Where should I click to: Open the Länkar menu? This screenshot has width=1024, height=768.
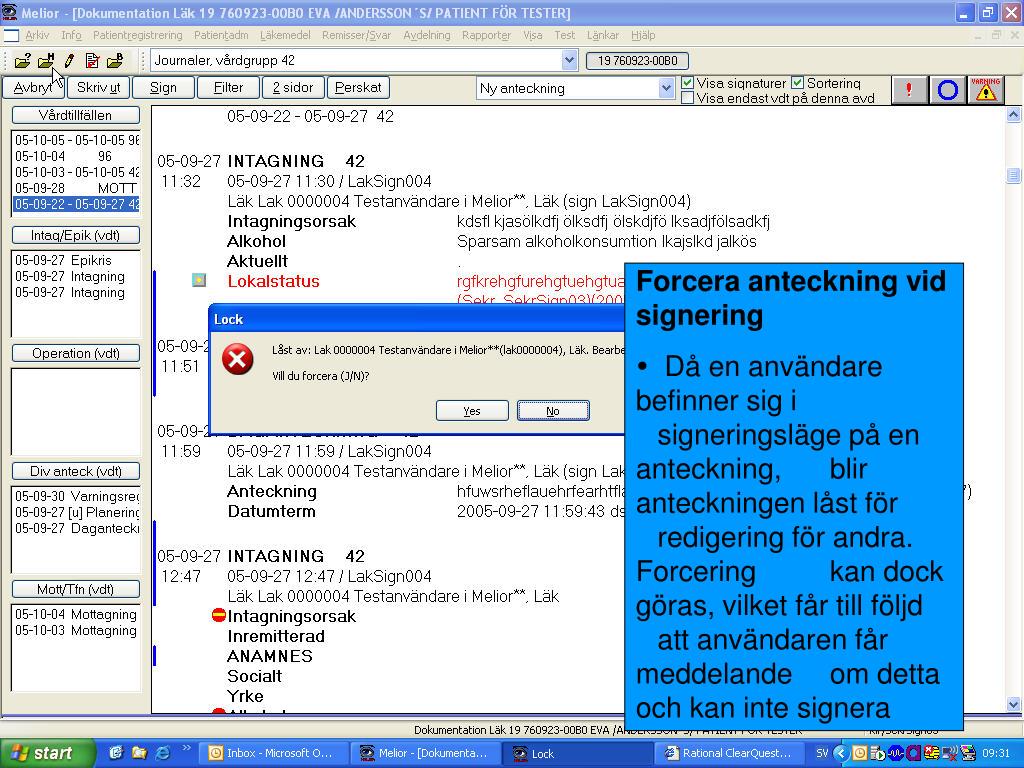point(603,35)
